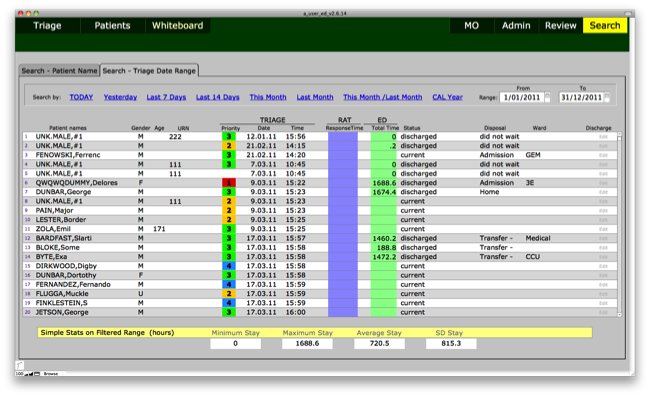Click ward value GEM
The width and height of the screenshot is (650, 397).
[x=533, y=155]
